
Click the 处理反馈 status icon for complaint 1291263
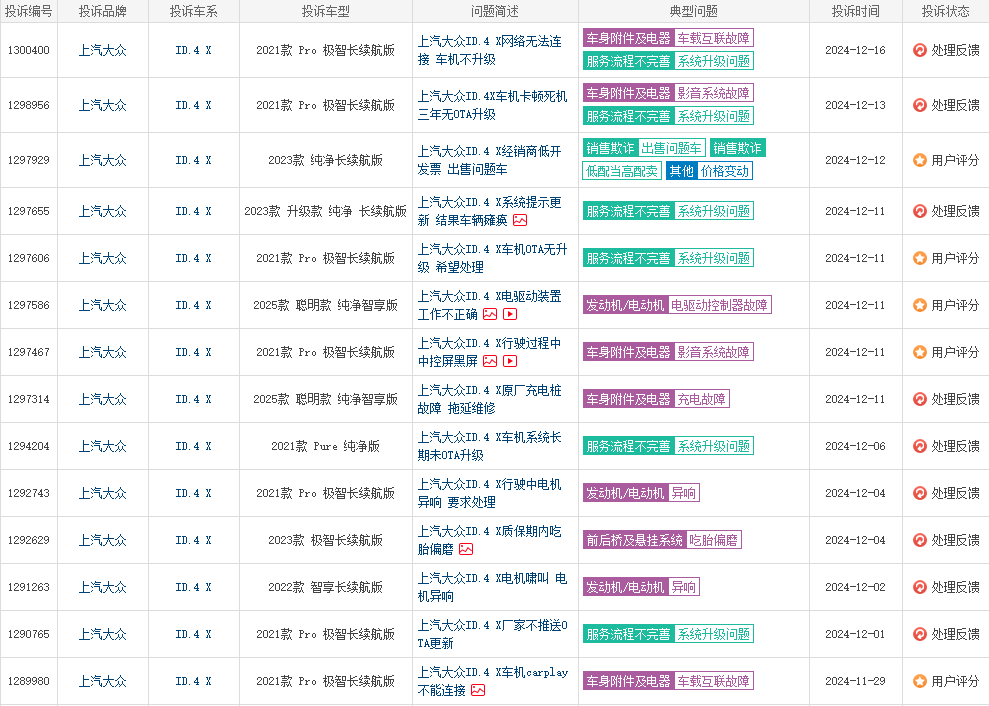point(920,587)
